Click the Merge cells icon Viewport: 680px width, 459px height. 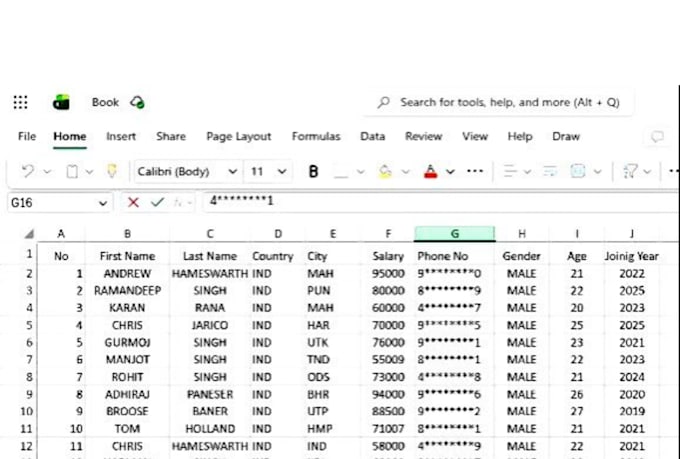578,171
